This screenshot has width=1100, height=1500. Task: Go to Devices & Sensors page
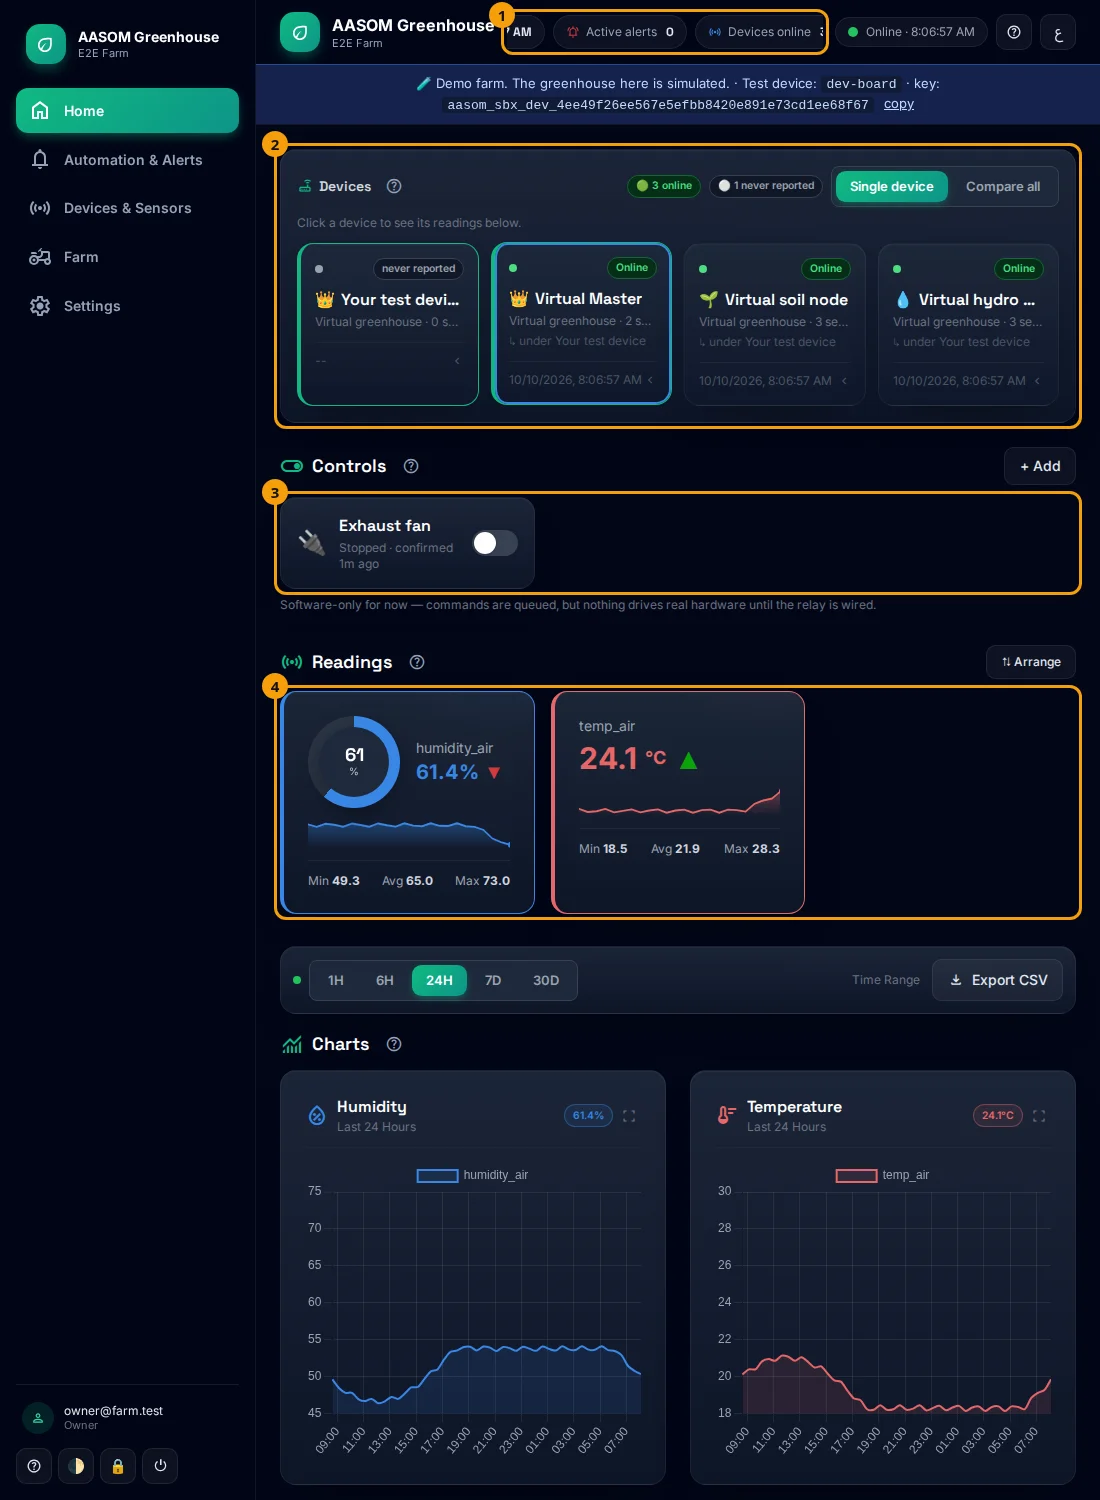coord(127,208)
